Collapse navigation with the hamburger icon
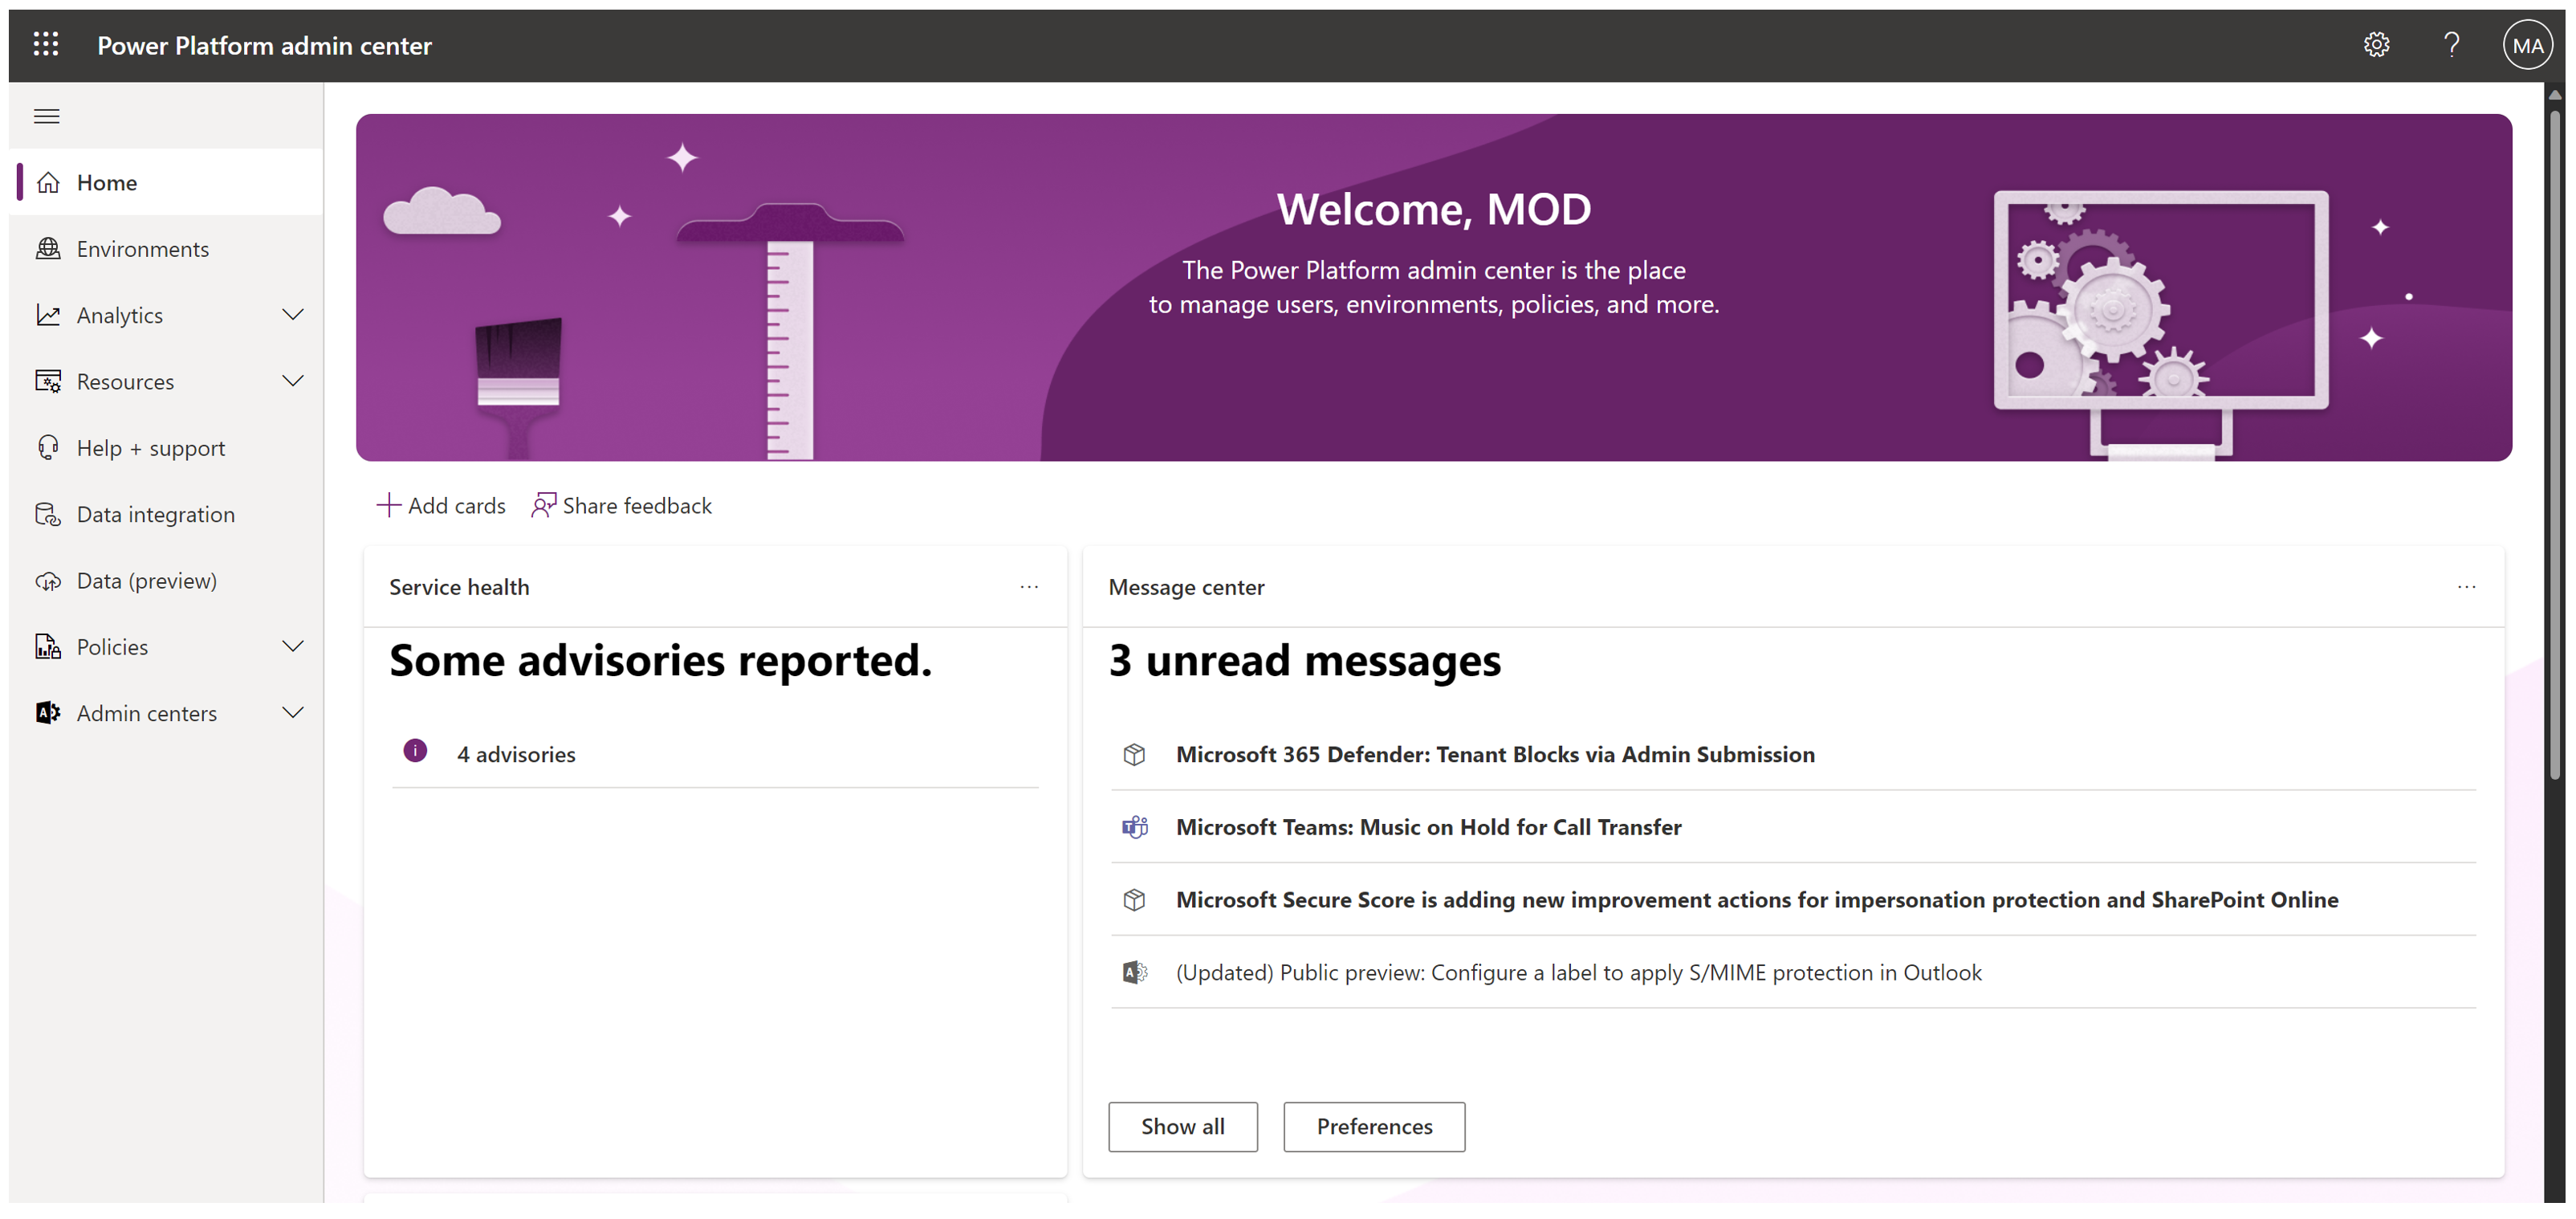The width and height of the screenshot is (2576, 1219). click(x=46, y=116)
